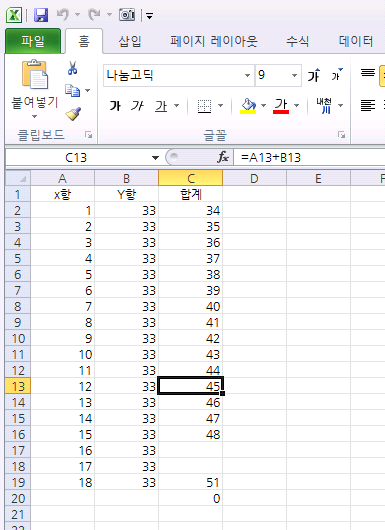
Task: Click the Select All corner triangle
Action: click(18, 178)
